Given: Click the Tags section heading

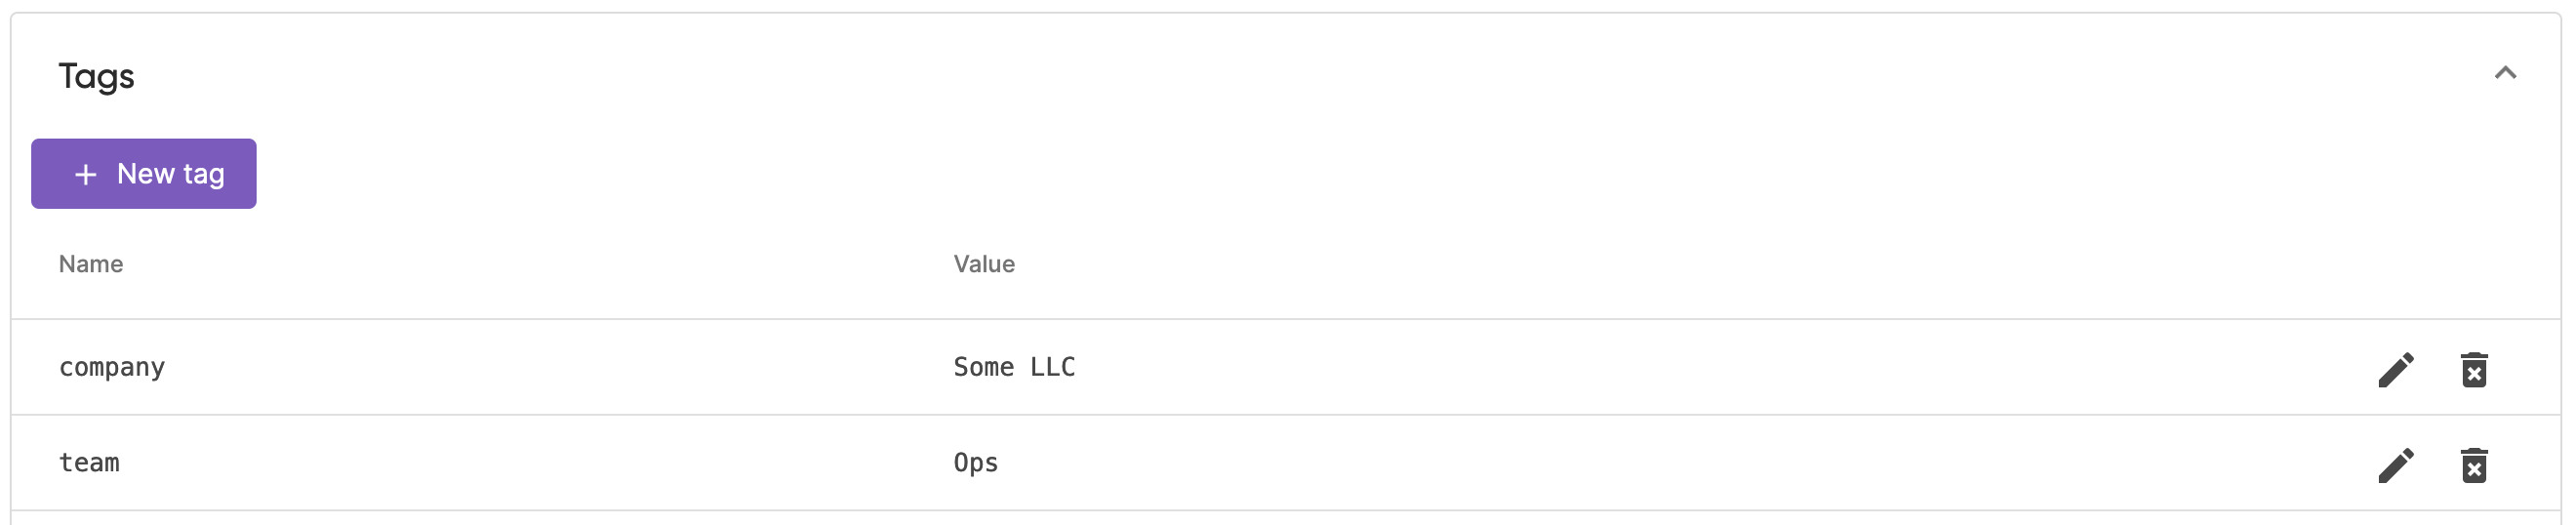Looking at the screenshot, I should pyautogui.click(x=96, y=77).
